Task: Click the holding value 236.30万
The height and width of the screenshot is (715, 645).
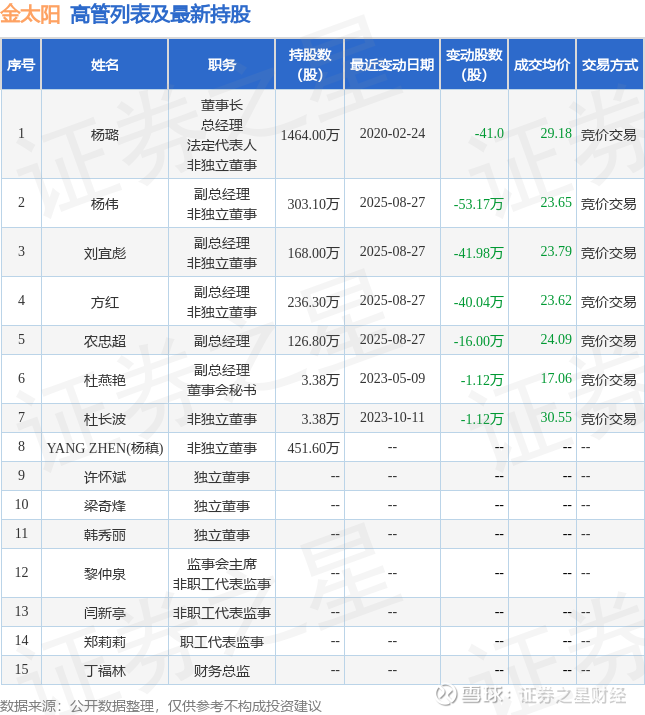Action: pos(313,301)
